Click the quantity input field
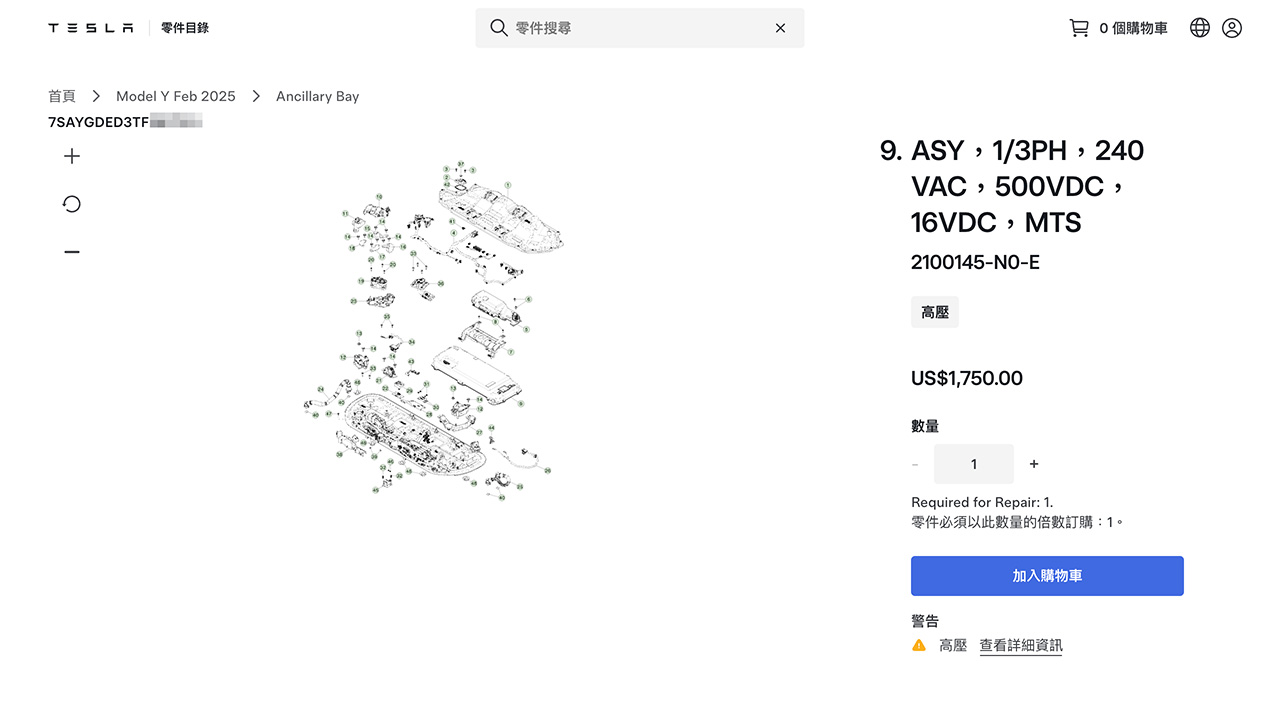The width and height of the screenshot is (1280, 720). [974, 464]
